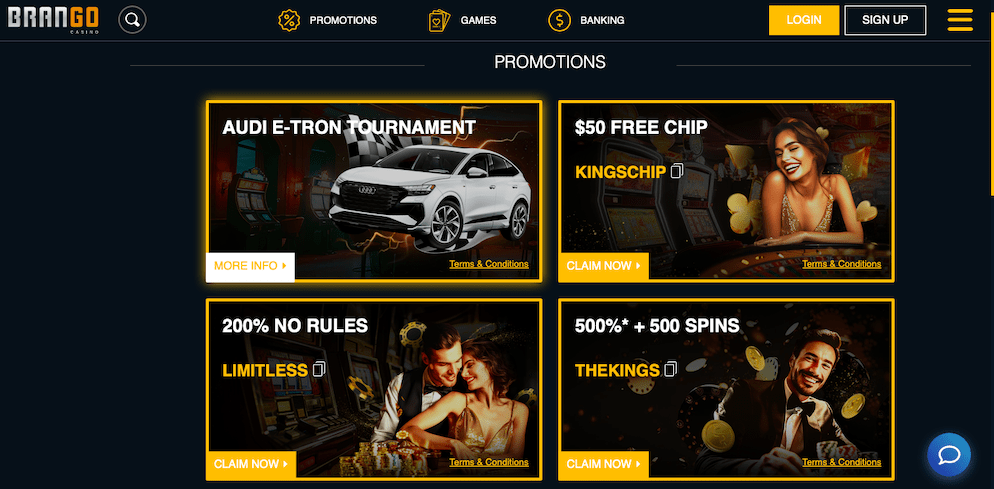
Task: Copy the KINGSCHIP coupon code icon
Action: click(x=677, y=171)
